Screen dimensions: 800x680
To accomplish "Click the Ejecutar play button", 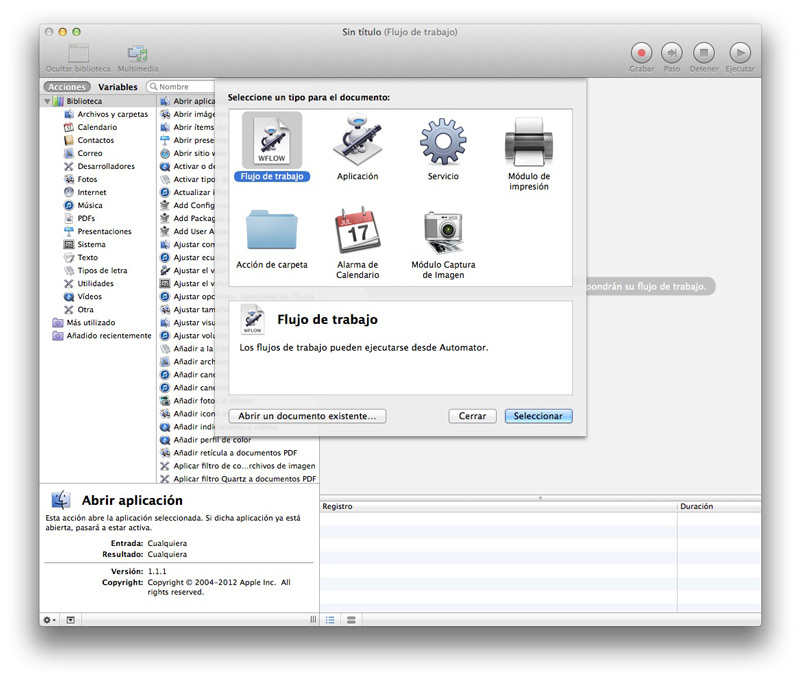I will pos(740,53).
